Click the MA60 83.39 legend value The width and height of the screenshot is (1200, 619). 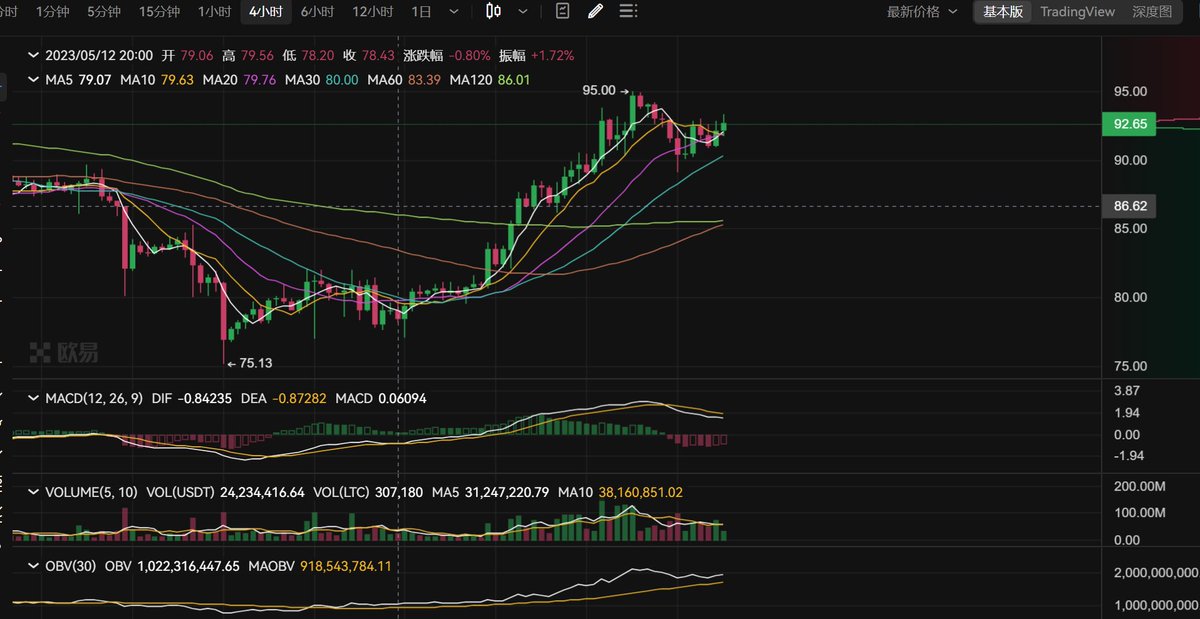tap(403, 79)
